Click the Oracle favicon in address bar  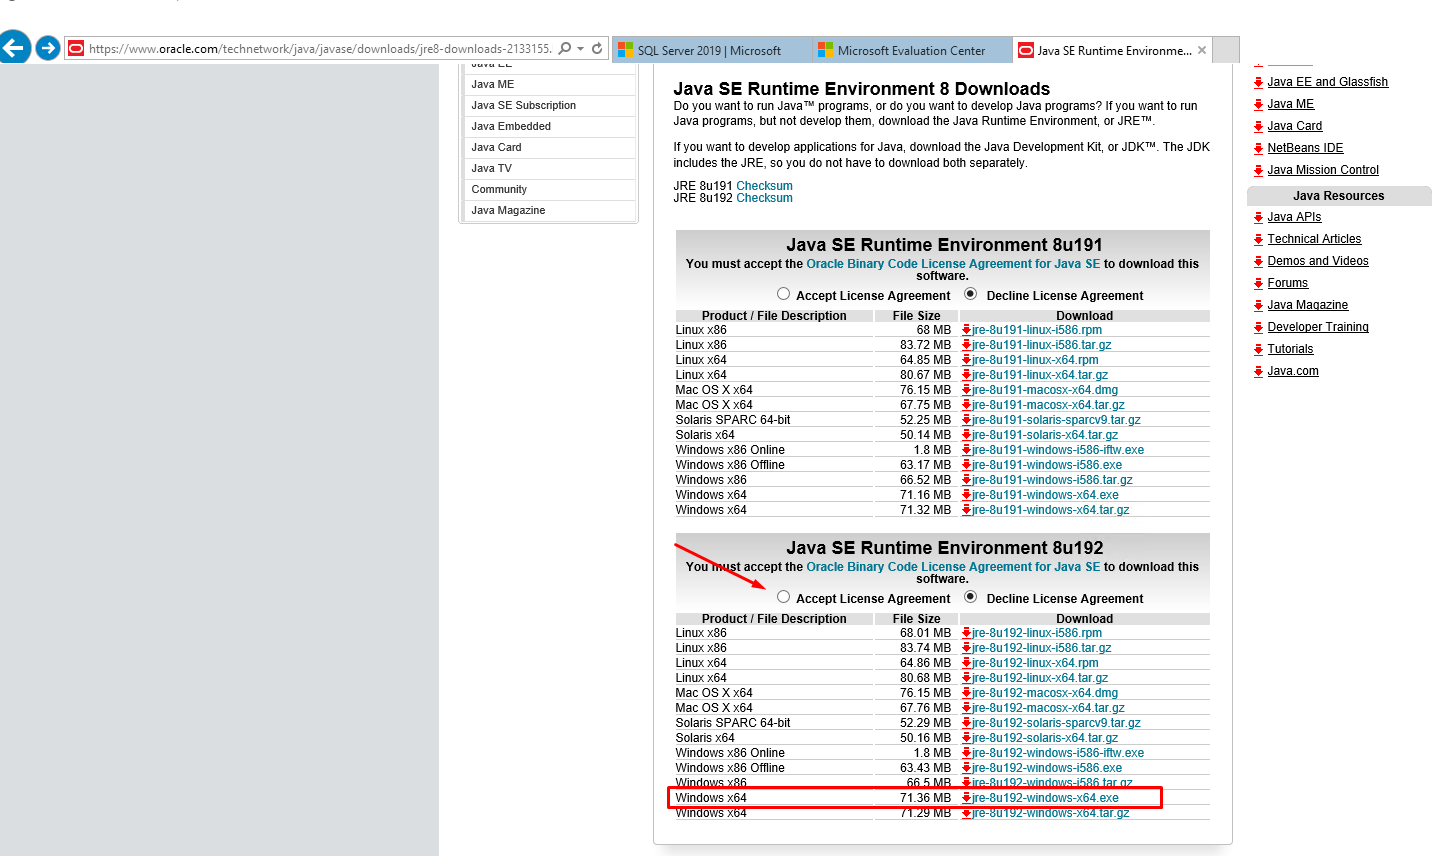pyautogui.click(x=76, y=48)
